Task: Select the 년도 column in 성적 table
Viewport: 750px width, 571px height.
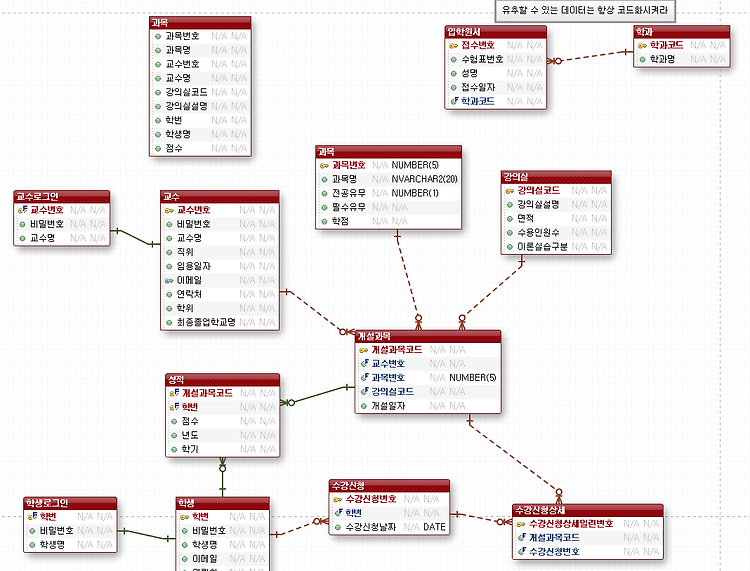Action: (222, 435)
